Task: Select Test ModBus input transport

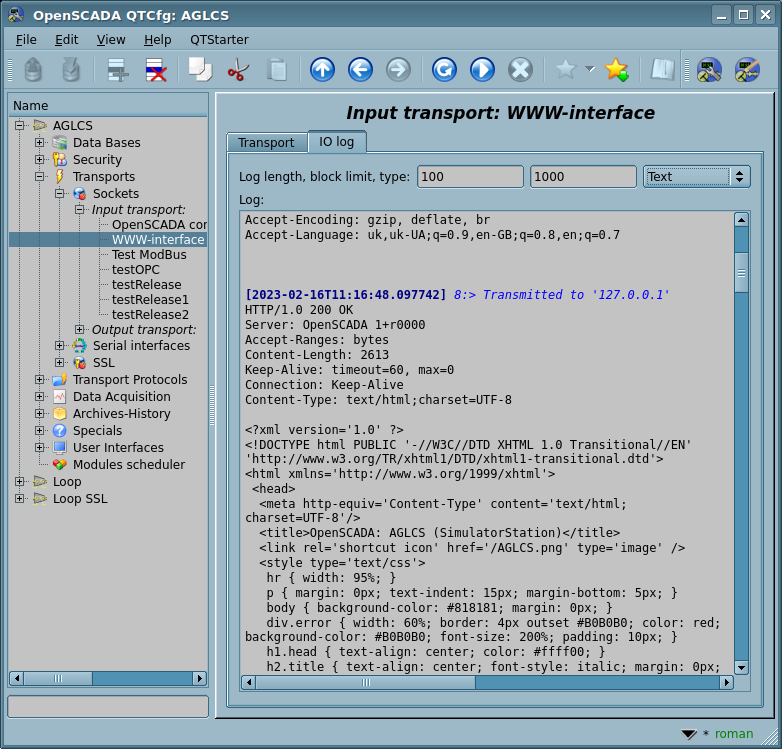Action: [x=149, y=254]
